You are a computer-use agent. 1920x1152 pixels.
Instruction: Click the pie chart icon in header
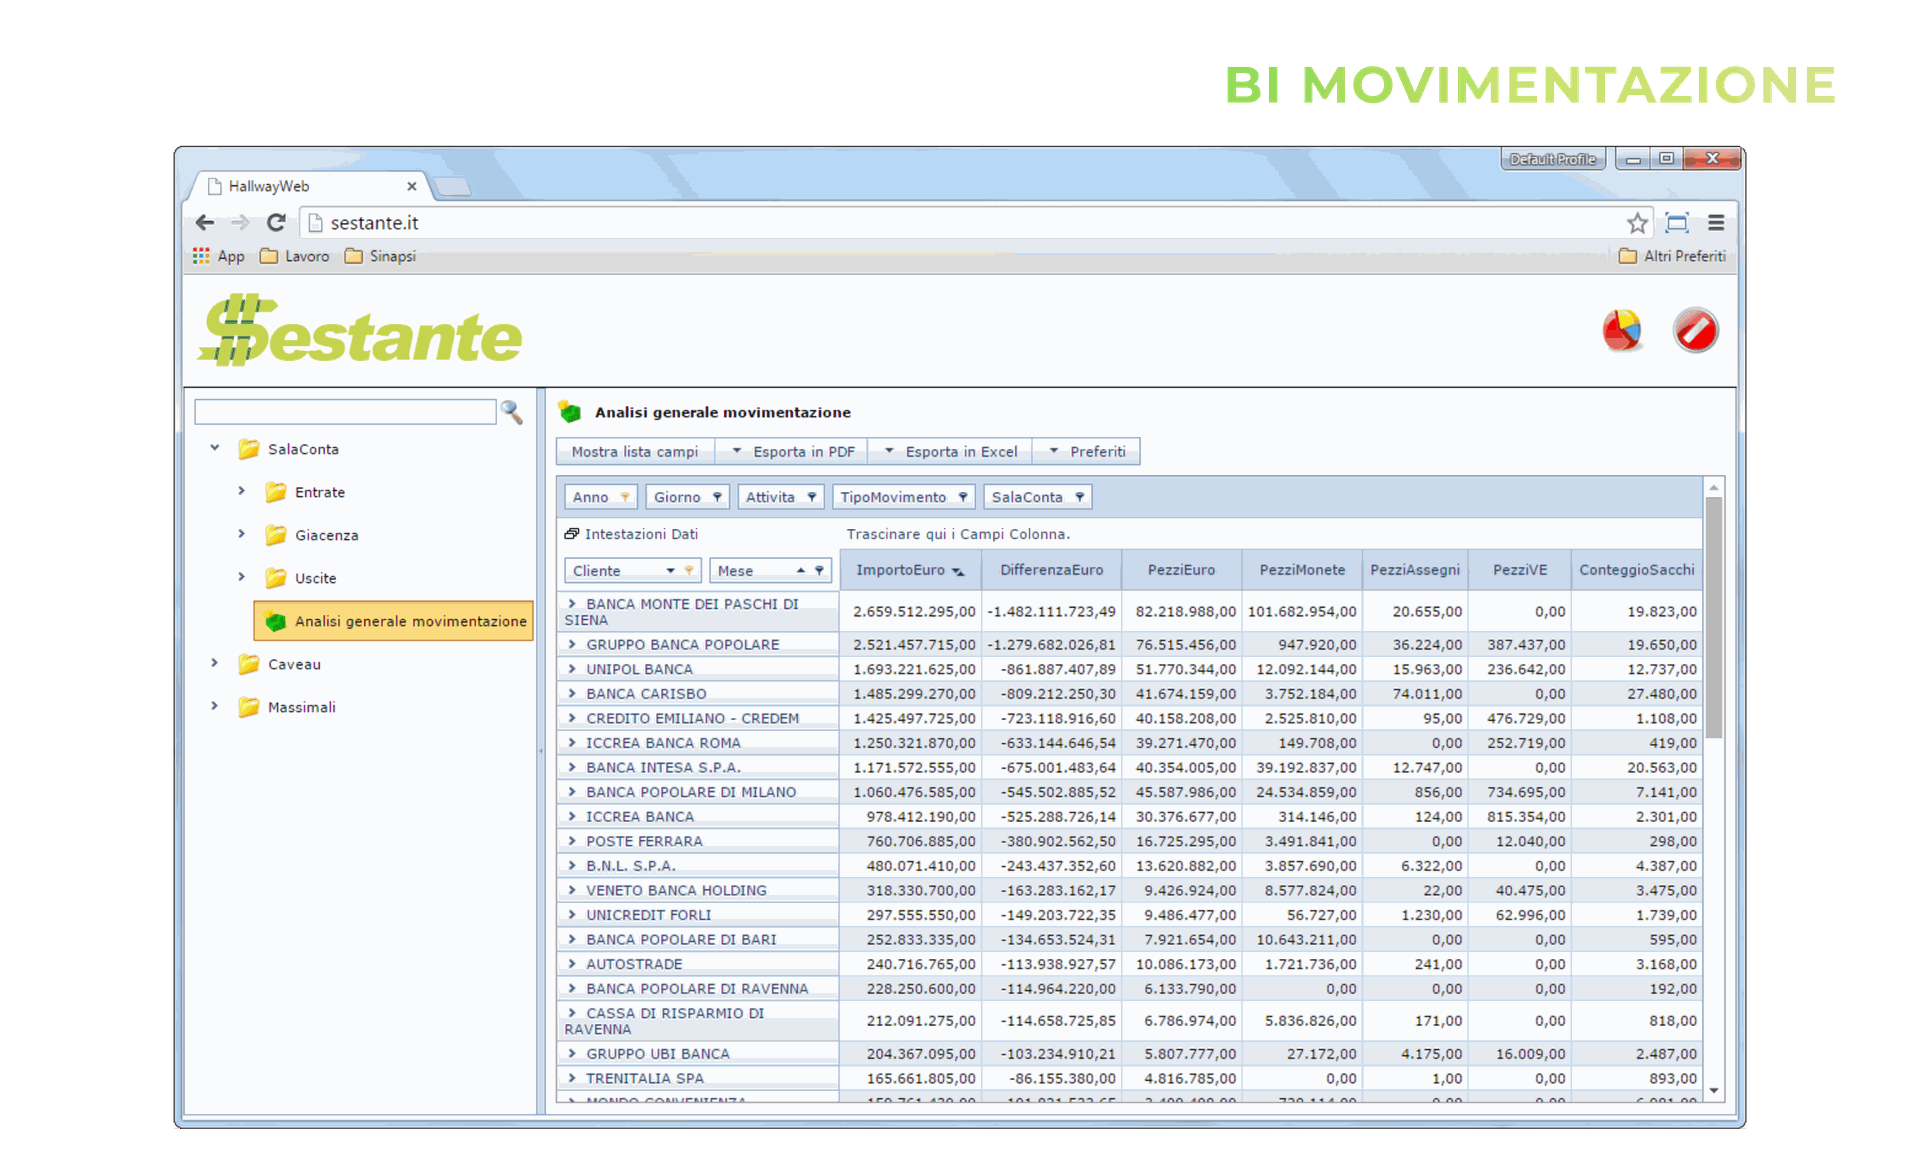[1621, 330]
